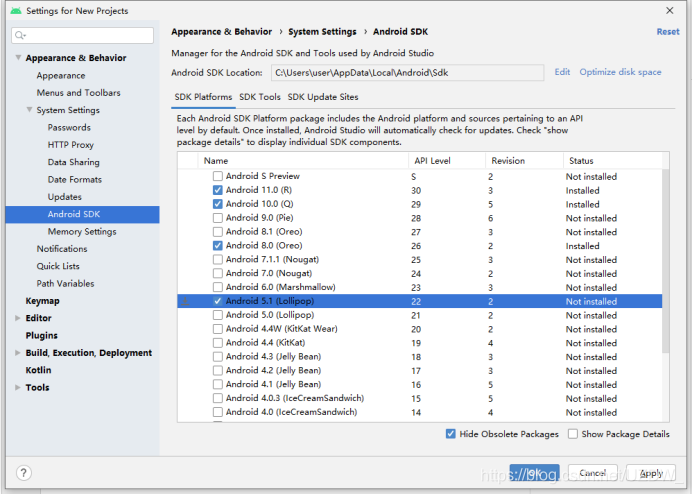Check the Android 4.4W (KitKat Wear) checkbox
Viewport: 693px width, 494px height.
click(217, 329)
